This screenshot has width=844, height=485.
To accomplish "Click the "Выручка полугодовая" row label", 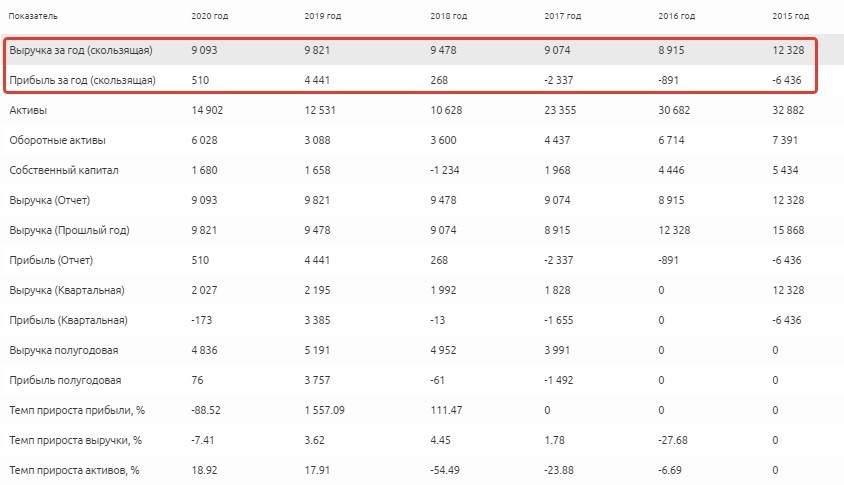I will (x=63, y=350).
